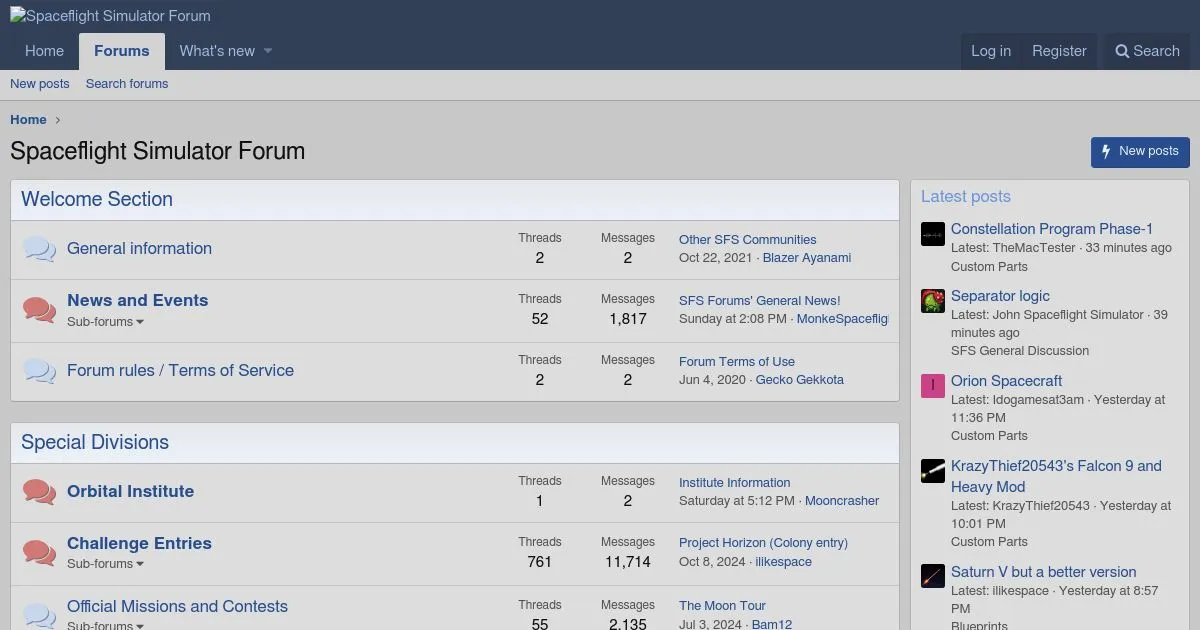Viewport: 1200px width, 630px height.
Task: Select the Forums navigation tab
Action: [122, 51]
